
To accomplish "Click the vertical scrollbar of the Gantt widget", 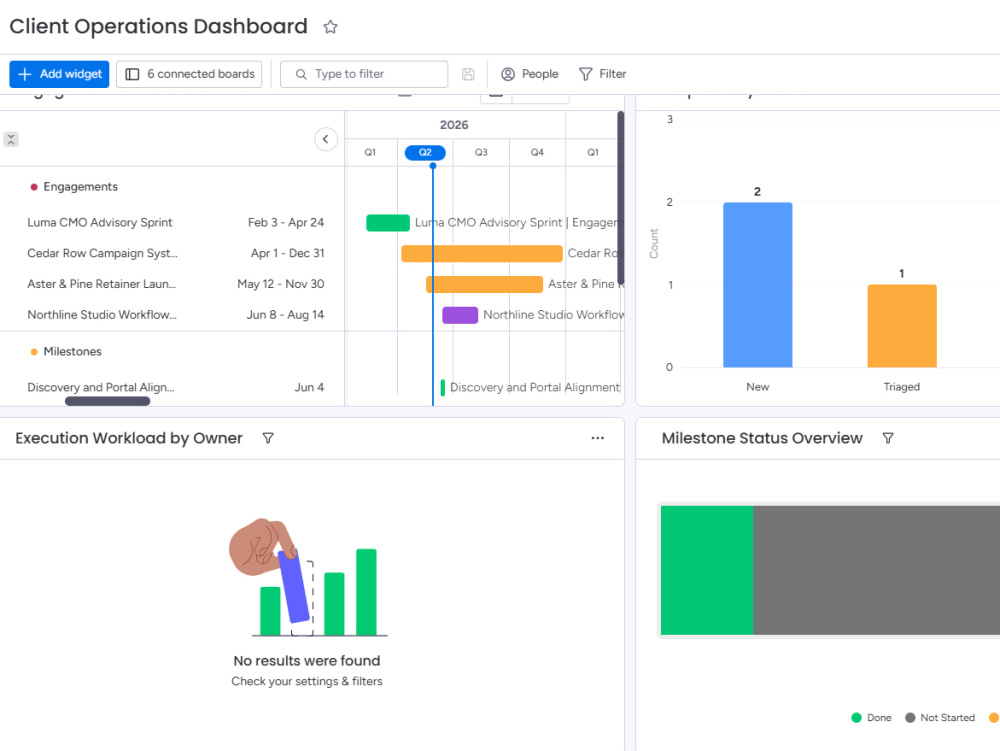I will 621,198.
